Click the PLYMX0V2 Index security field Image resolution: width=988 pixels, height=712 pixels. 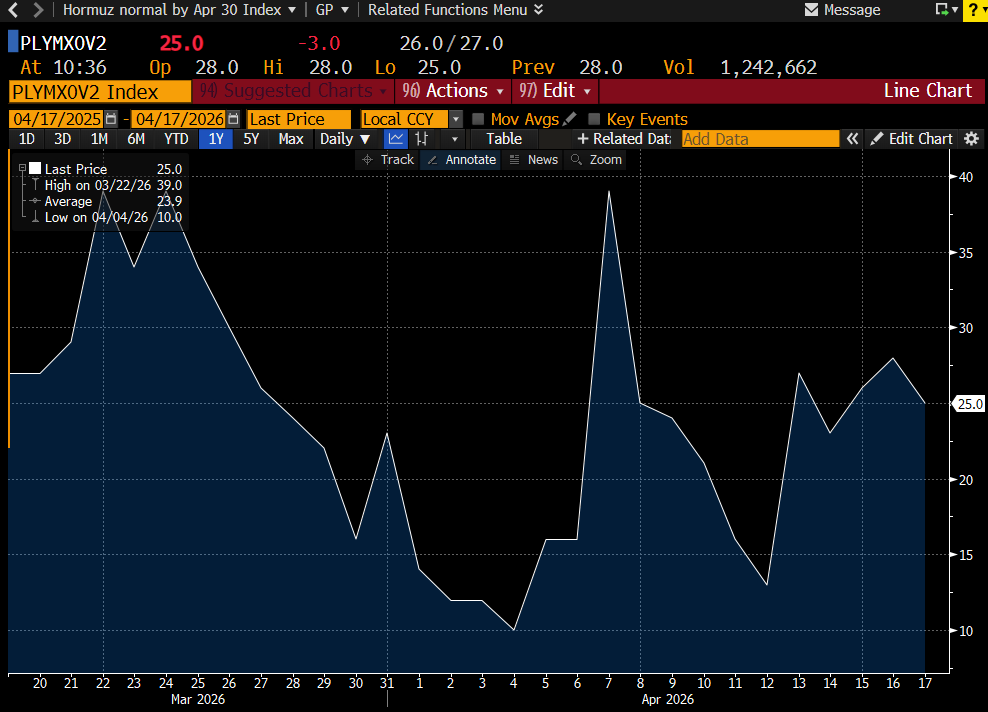[x=100, y=92]
